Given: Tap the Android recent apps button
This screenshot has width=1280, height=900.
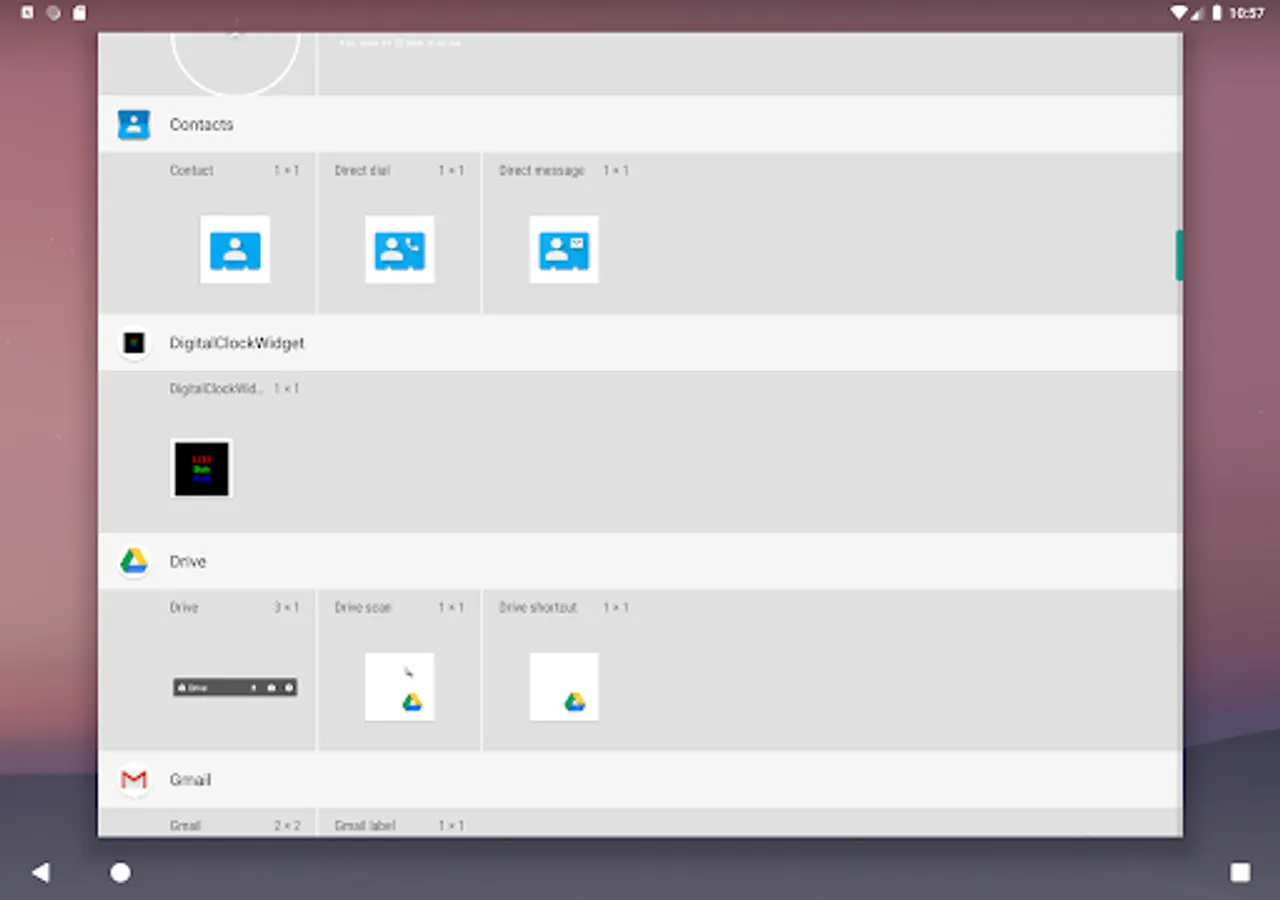Looking at the screenshot, I should click(x=1240, y=872).
